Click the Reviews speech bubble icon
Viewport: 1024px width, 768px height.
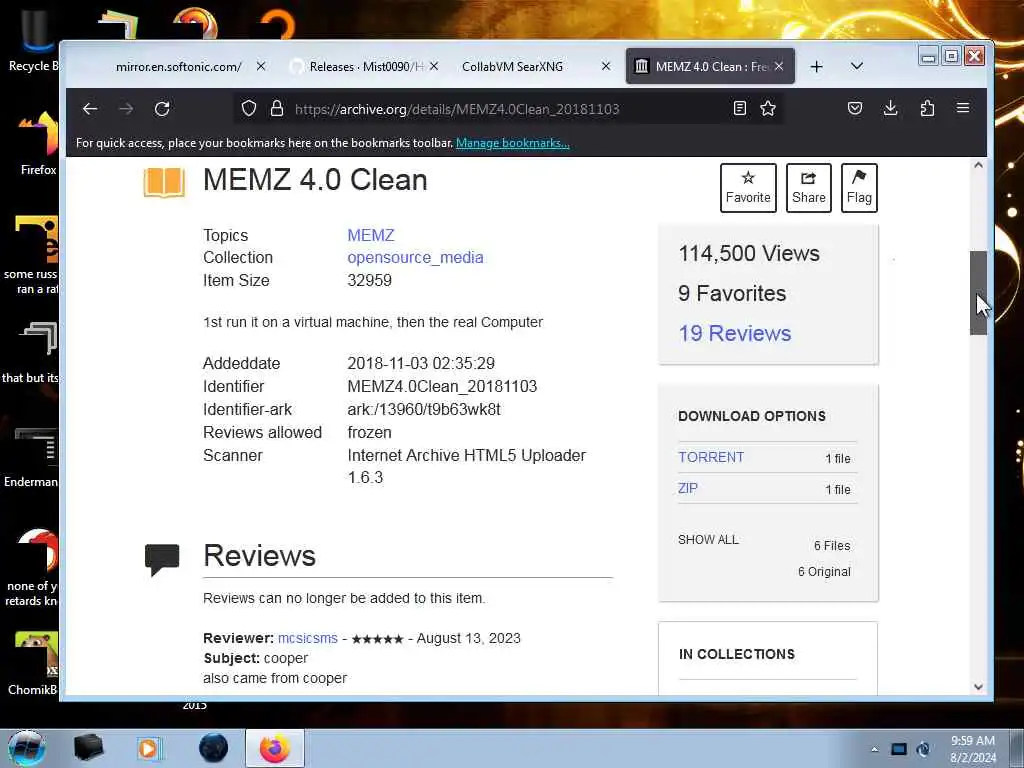click(x=162, y=560)
